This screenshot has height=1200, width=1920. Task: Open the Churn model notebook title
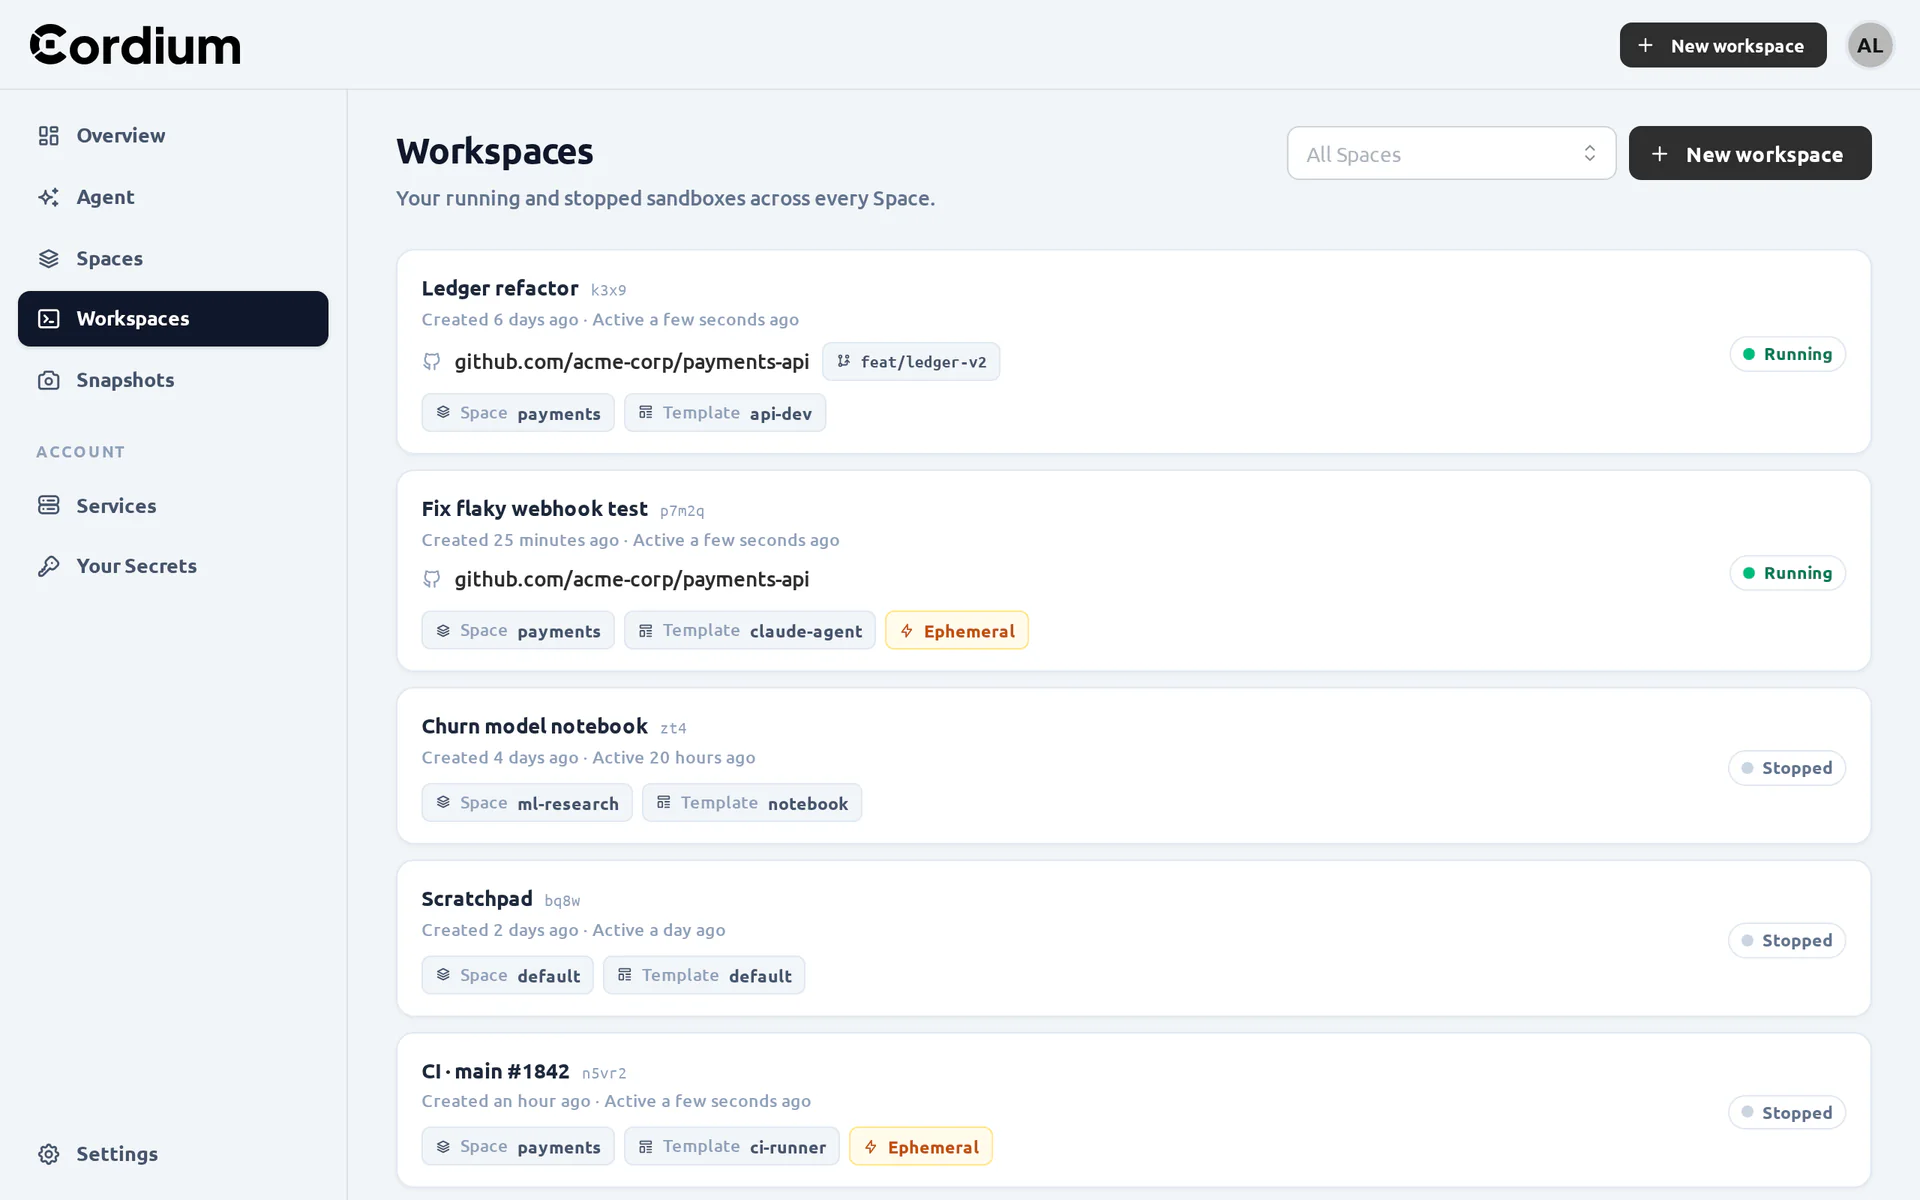[534, 726]
